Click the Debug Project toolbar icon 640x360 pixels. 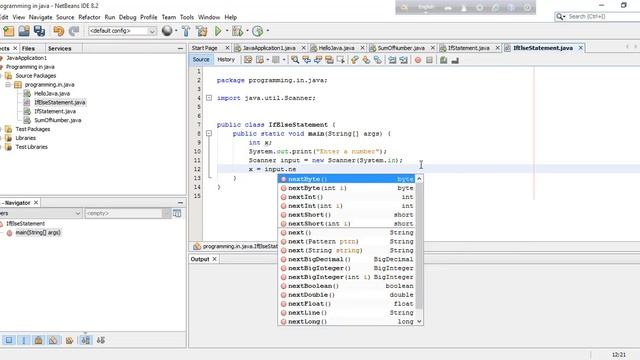237,31
